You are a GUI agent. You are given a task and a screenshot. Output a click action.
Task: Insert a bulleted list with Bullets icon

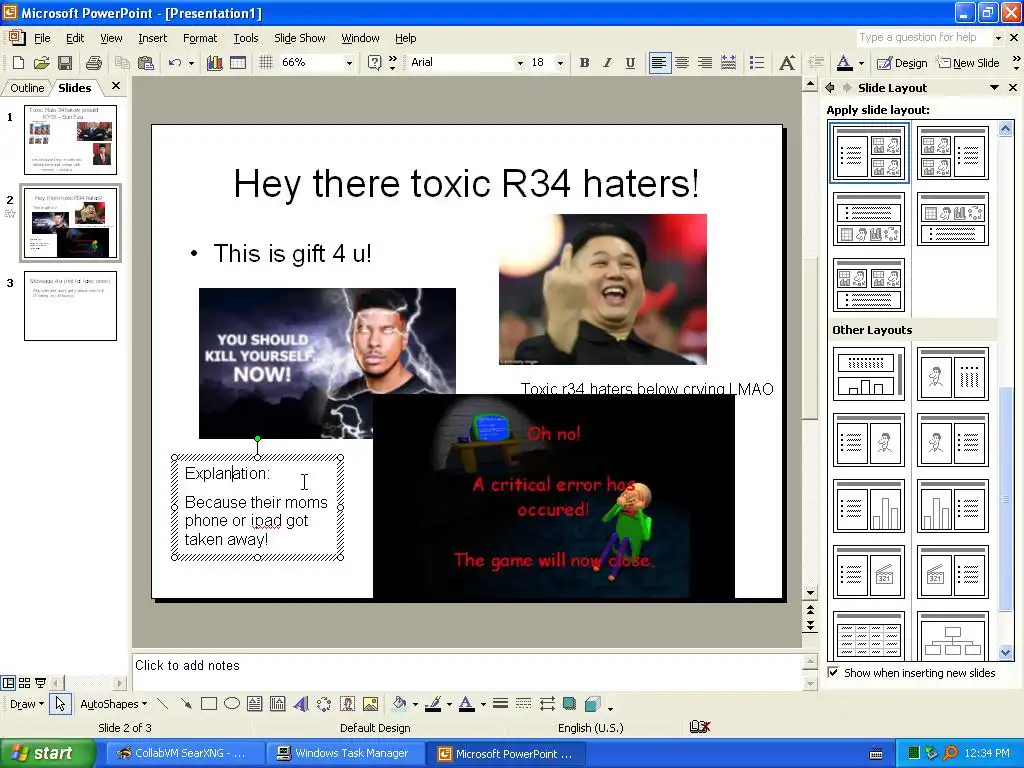coord(757,63)
